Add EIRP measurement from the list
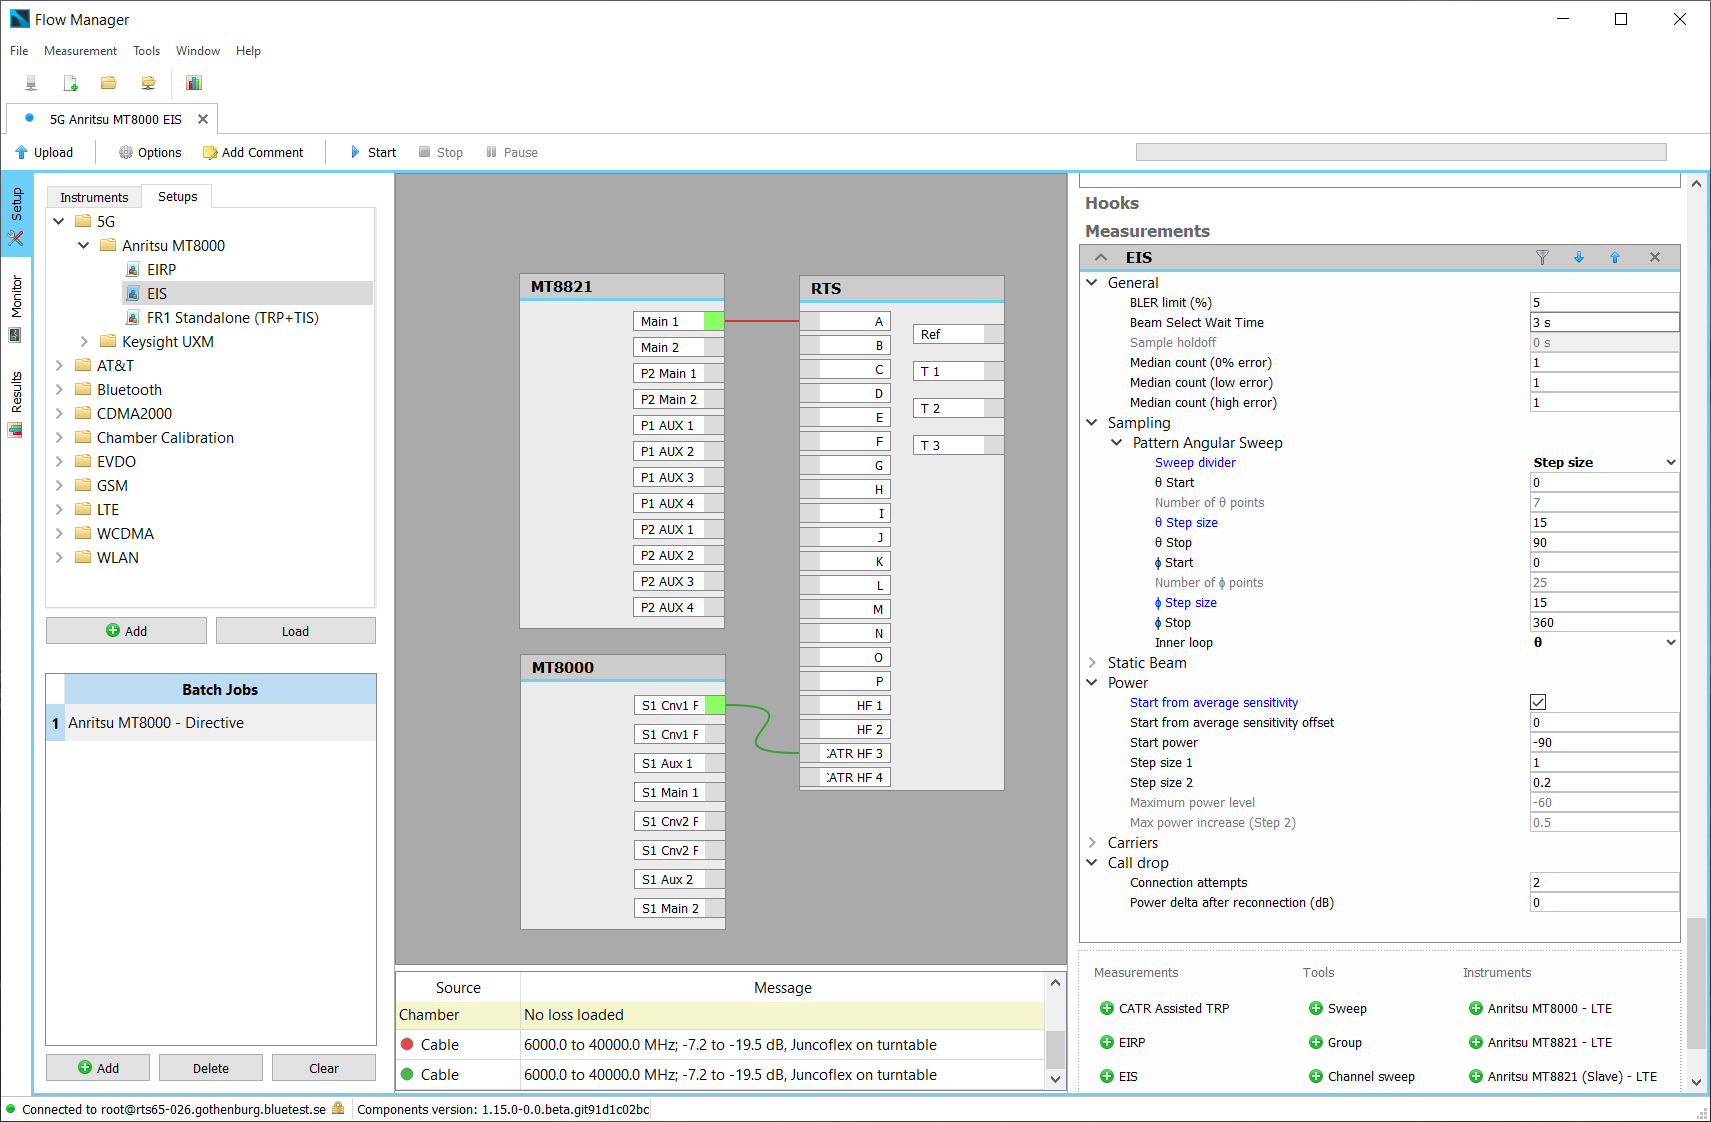This screenshot has height=1122, width=1711. [x=1122, y=1042]
